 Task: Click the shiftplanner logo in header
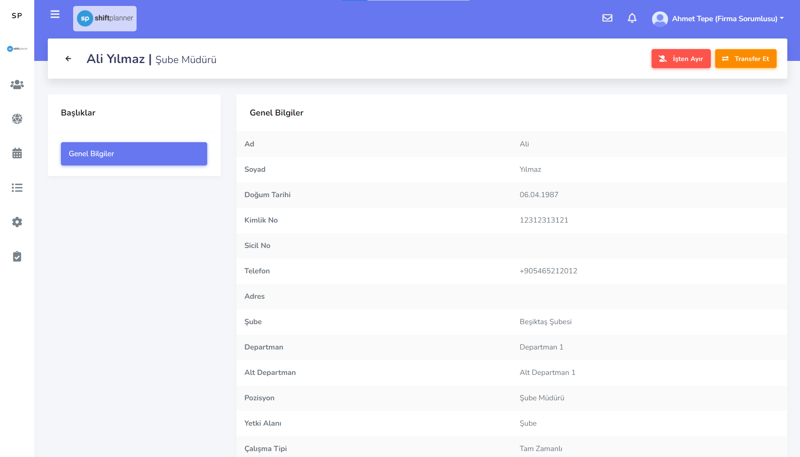105,18
